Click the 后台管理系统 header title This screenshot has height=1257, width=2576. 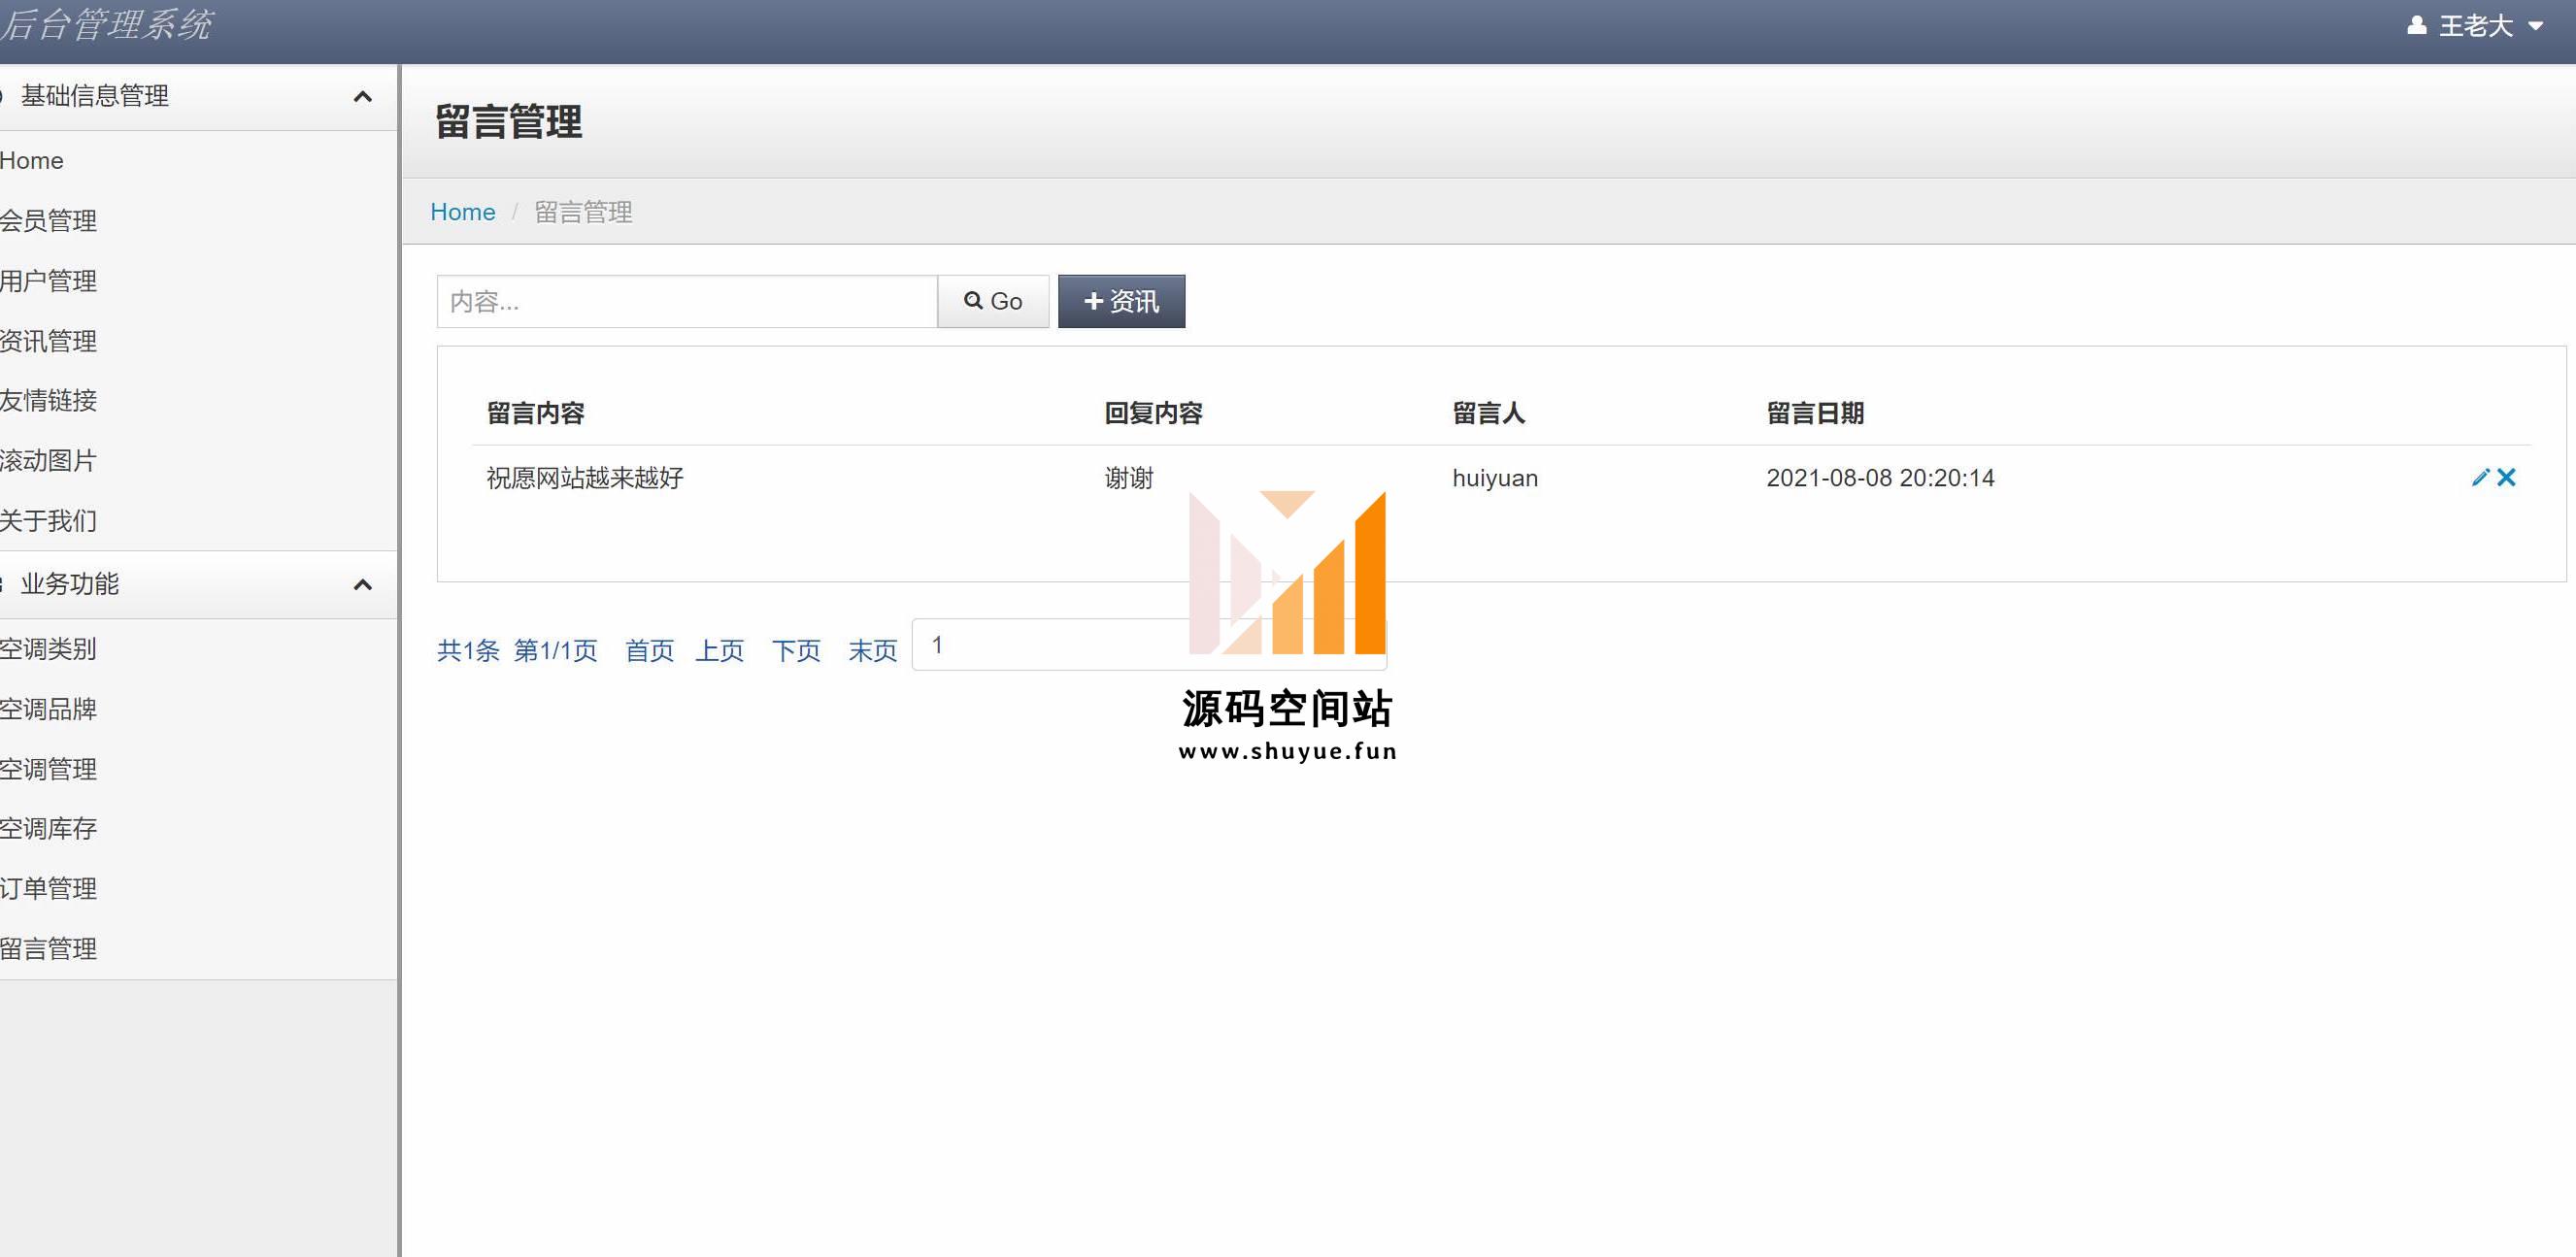pyautogui.click(x=105, y=24)
